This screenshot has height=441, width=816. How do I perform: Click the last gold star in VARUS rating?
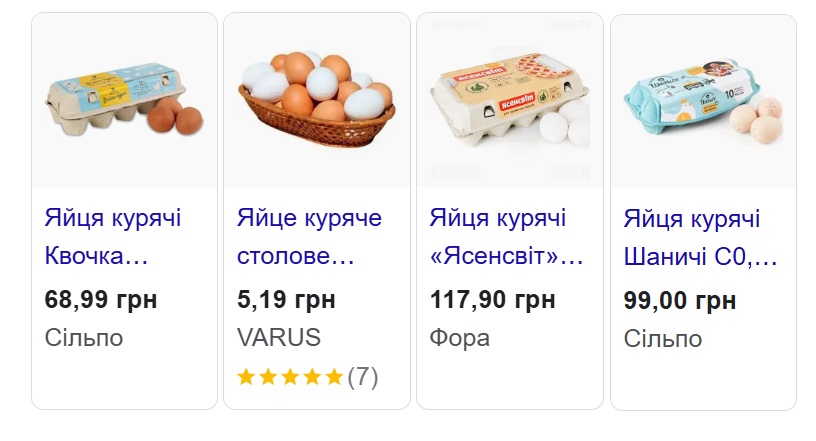pos(334,377)
